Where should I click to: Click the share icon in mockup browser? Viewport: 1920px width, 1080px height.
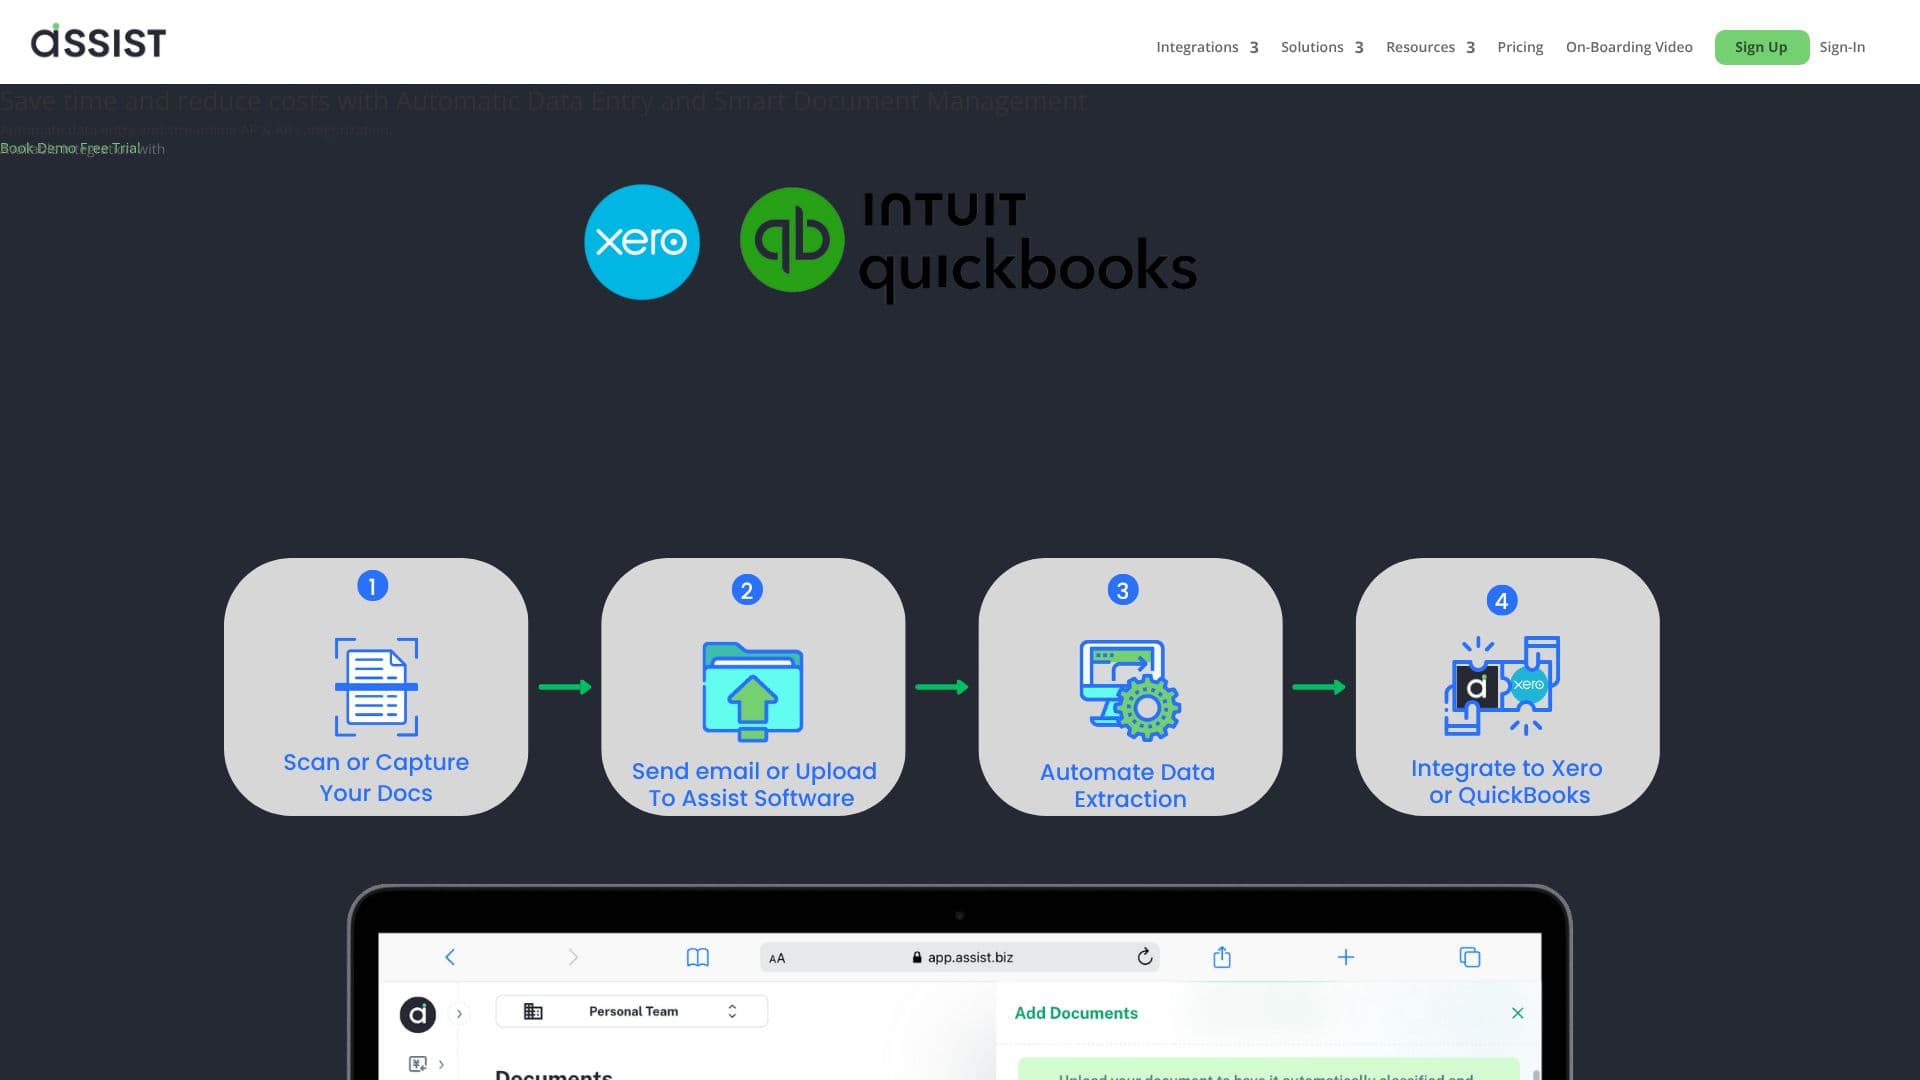point(1222,957)
